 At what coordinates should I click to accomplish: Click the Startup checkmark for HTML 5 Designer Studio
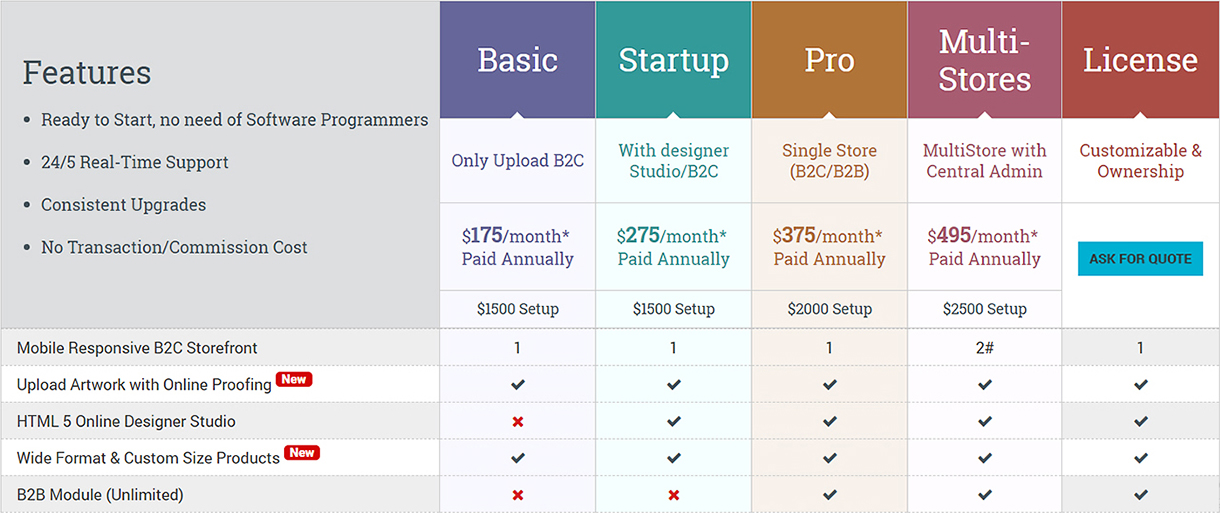(x=674, y=422)
